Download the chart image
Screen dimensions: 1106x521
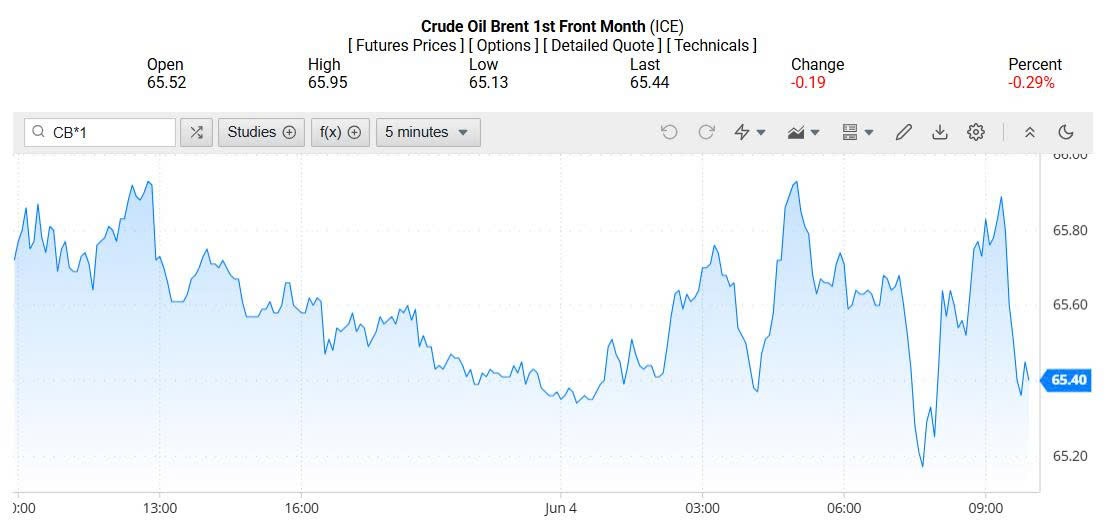940,132
